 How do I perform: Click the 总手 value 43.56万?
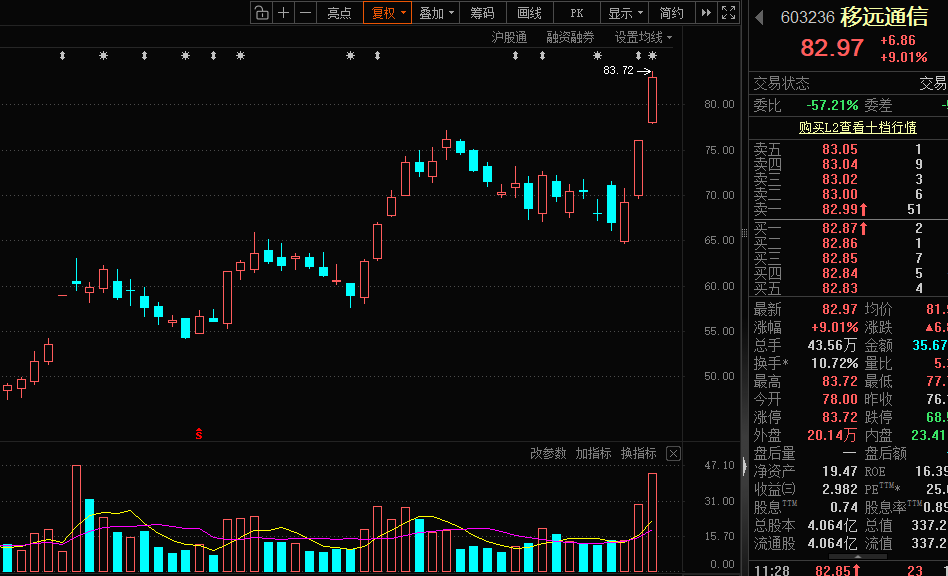point(833,345)
